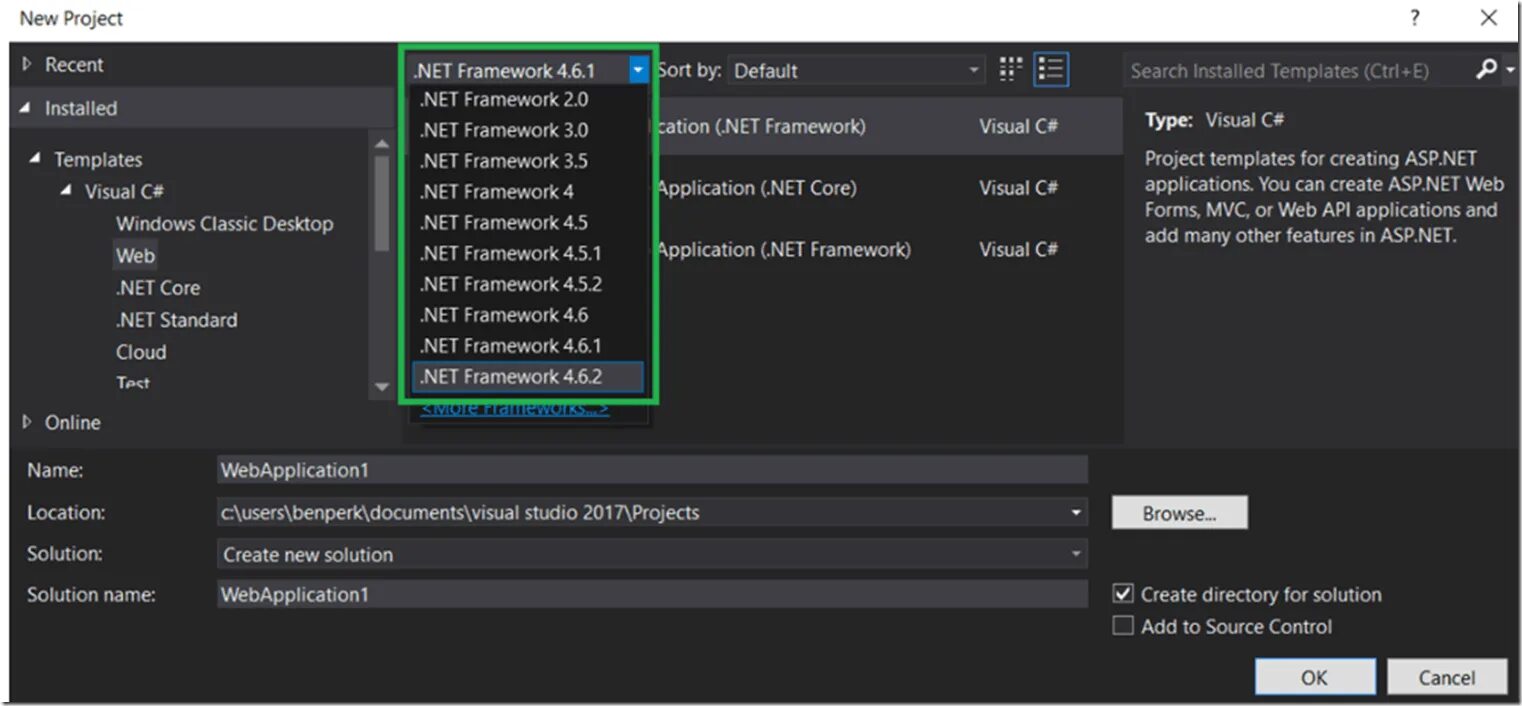This screenshot has height=706, width=1522.
Task: Select the .NET Core template category
Action: pyautogui.click(x=158, y=288)
